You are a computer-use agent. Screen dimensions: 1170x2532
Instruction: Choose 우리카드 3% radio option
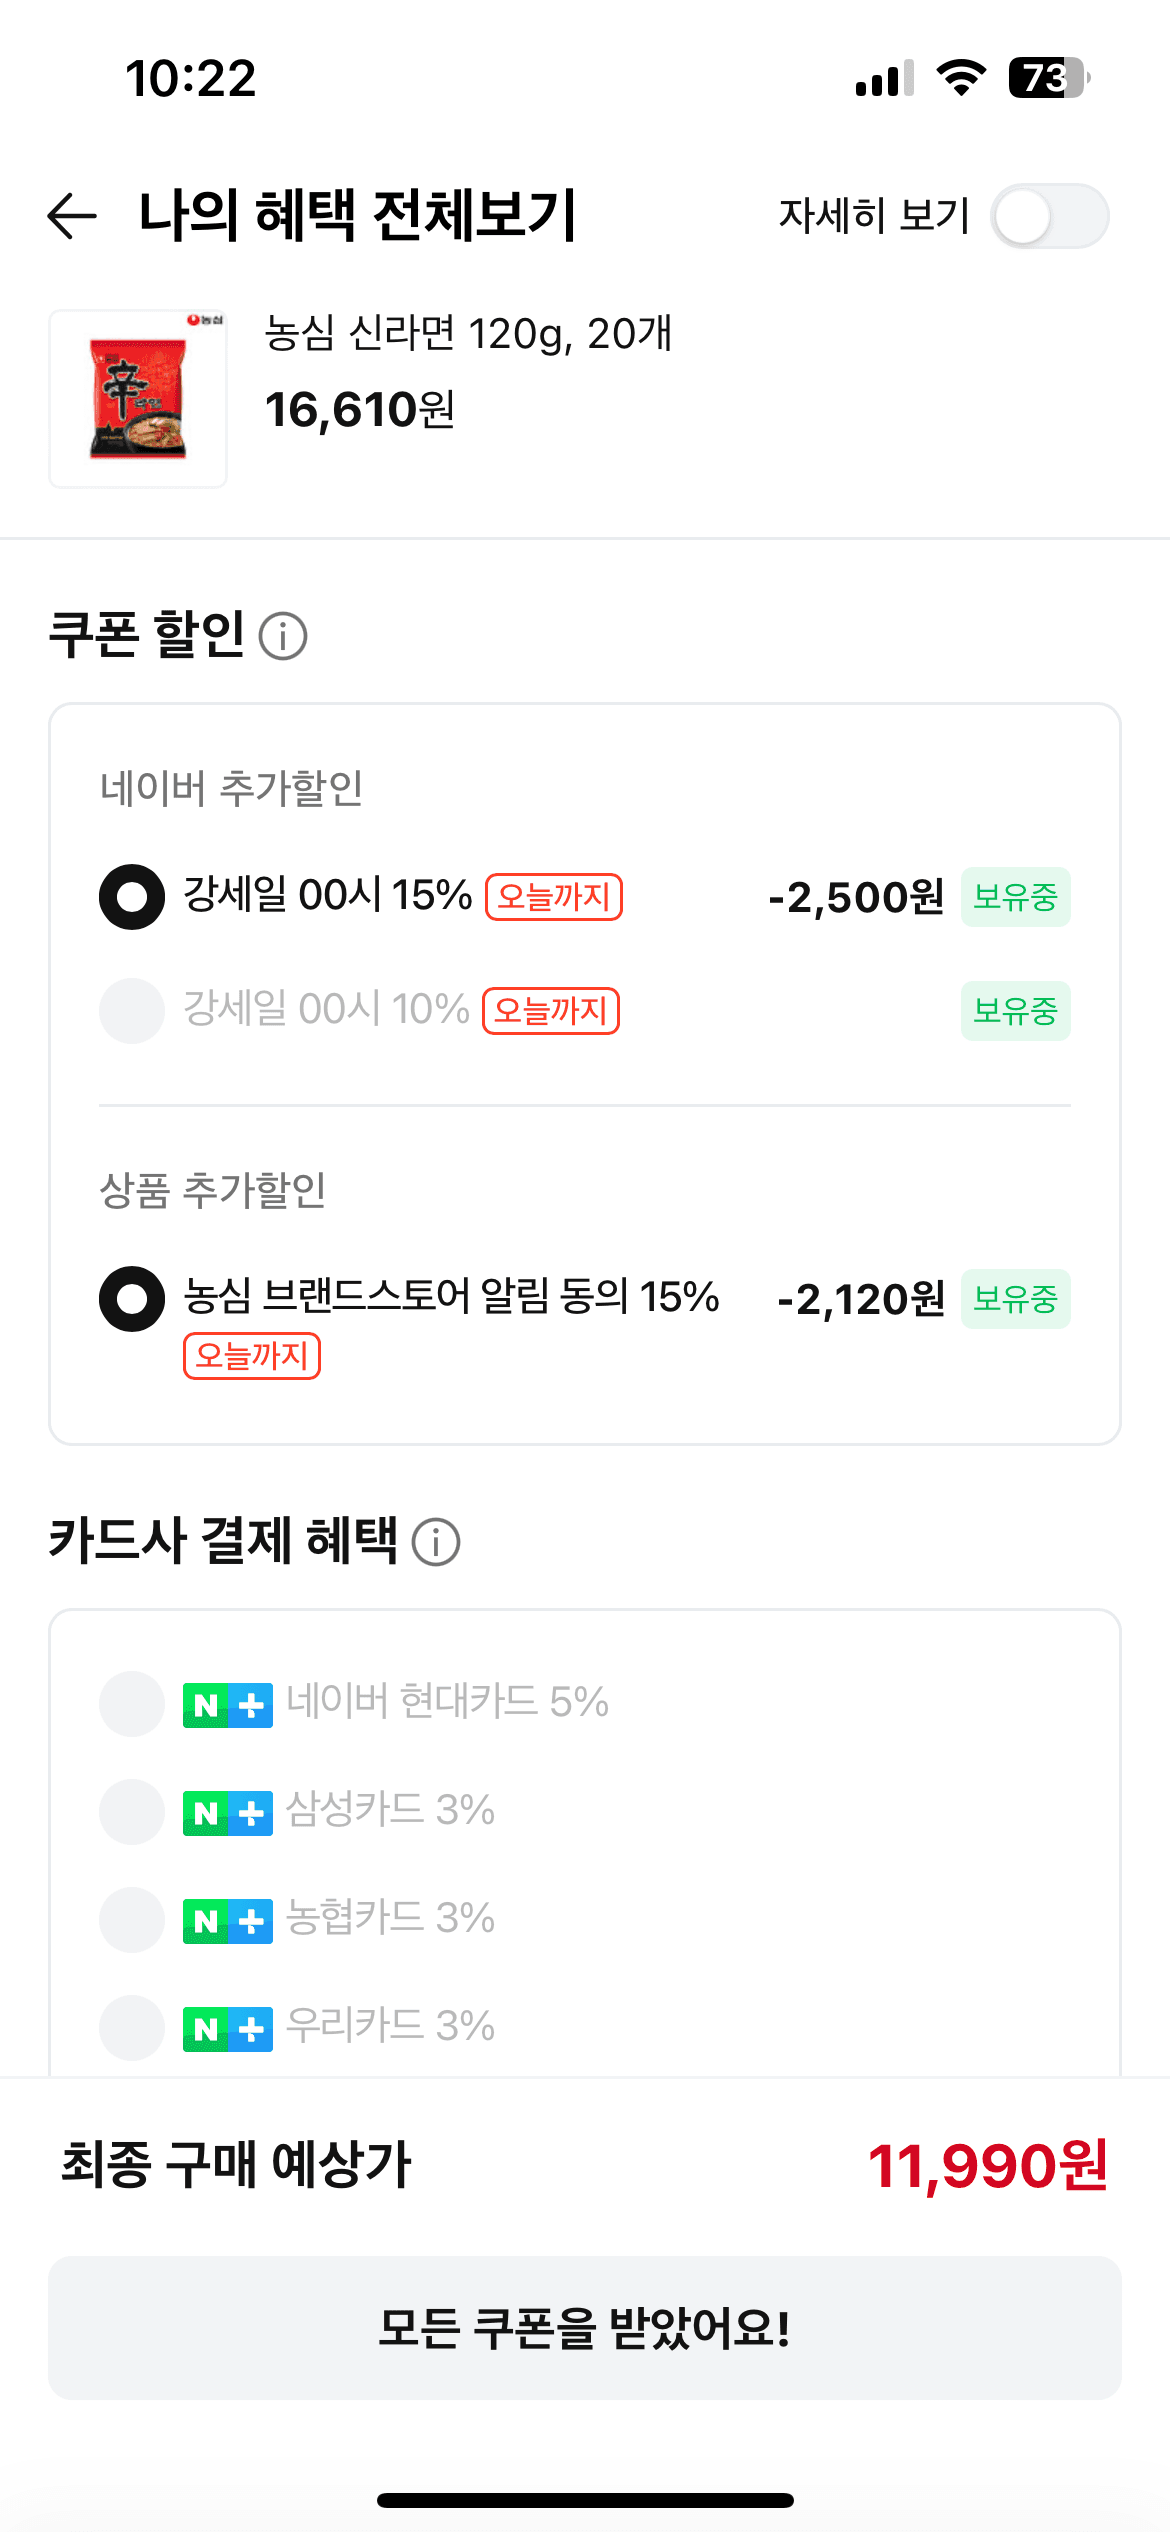pyautogui.click(x=132, y=2028)
